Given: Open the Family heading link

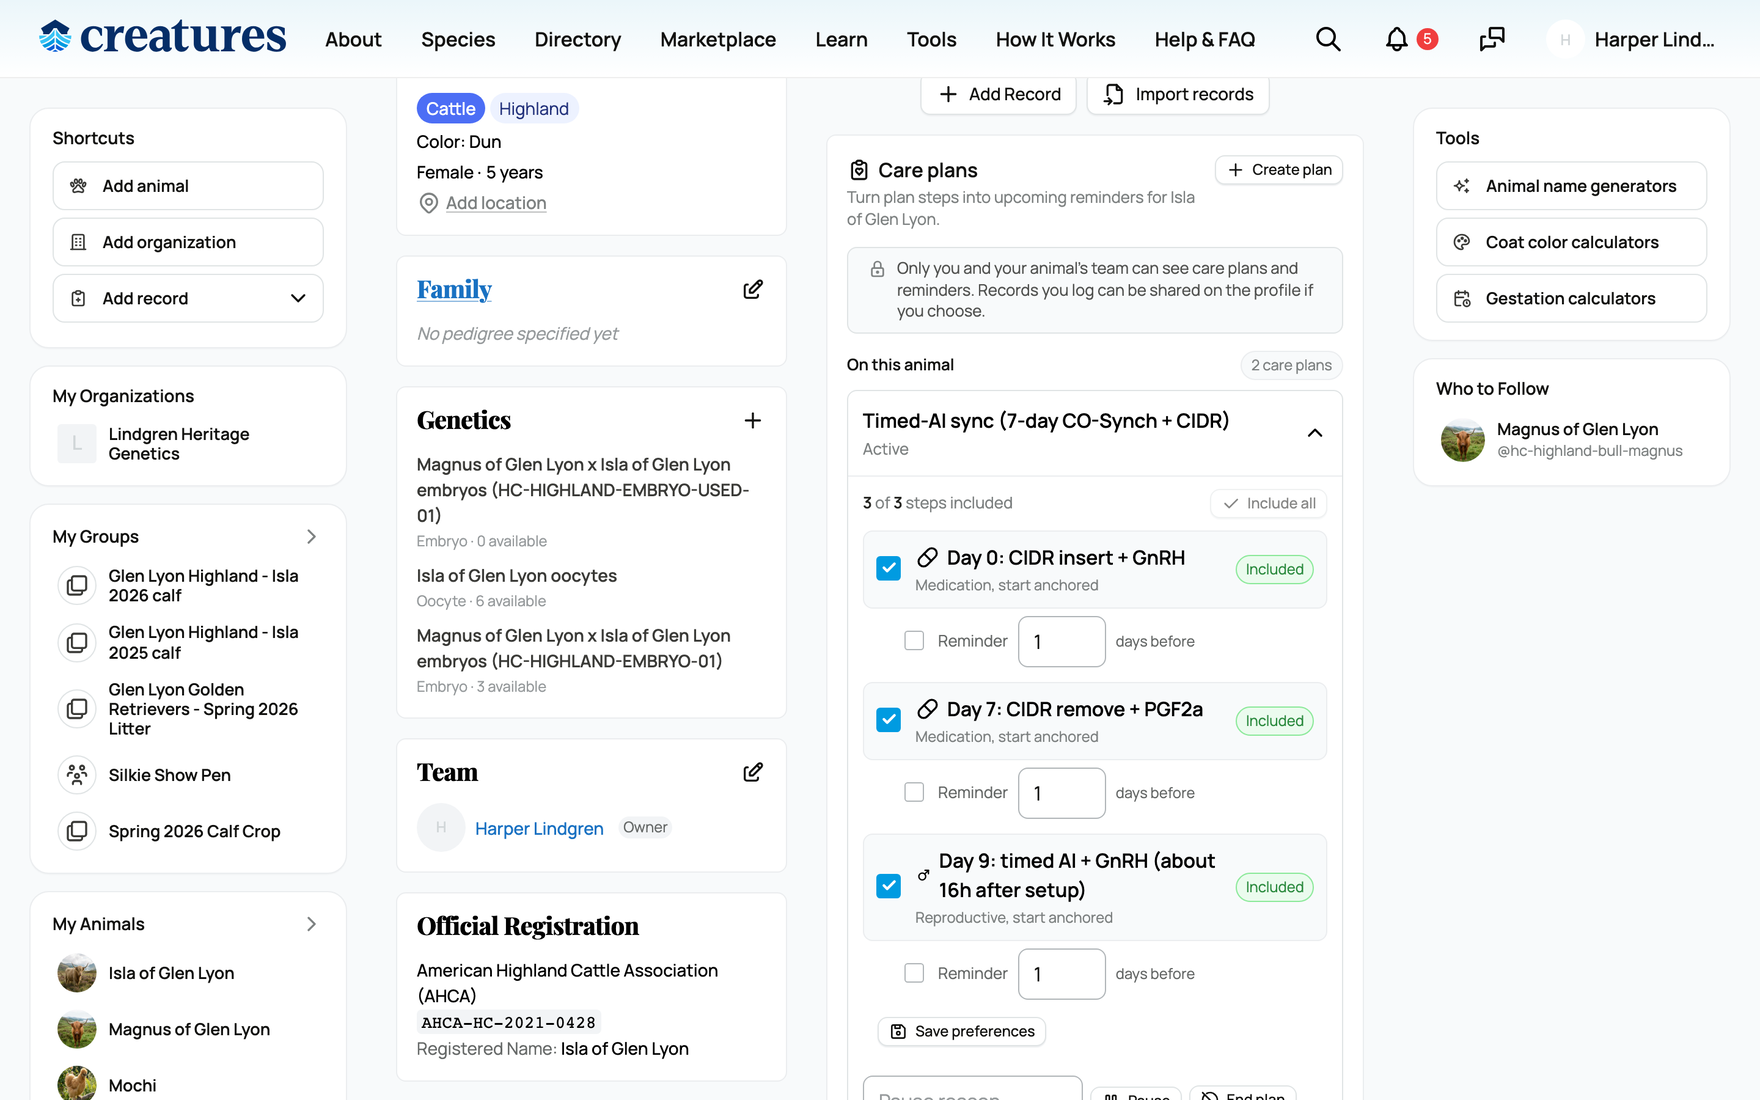Looking at the screenshot, I should pos(454,289).
